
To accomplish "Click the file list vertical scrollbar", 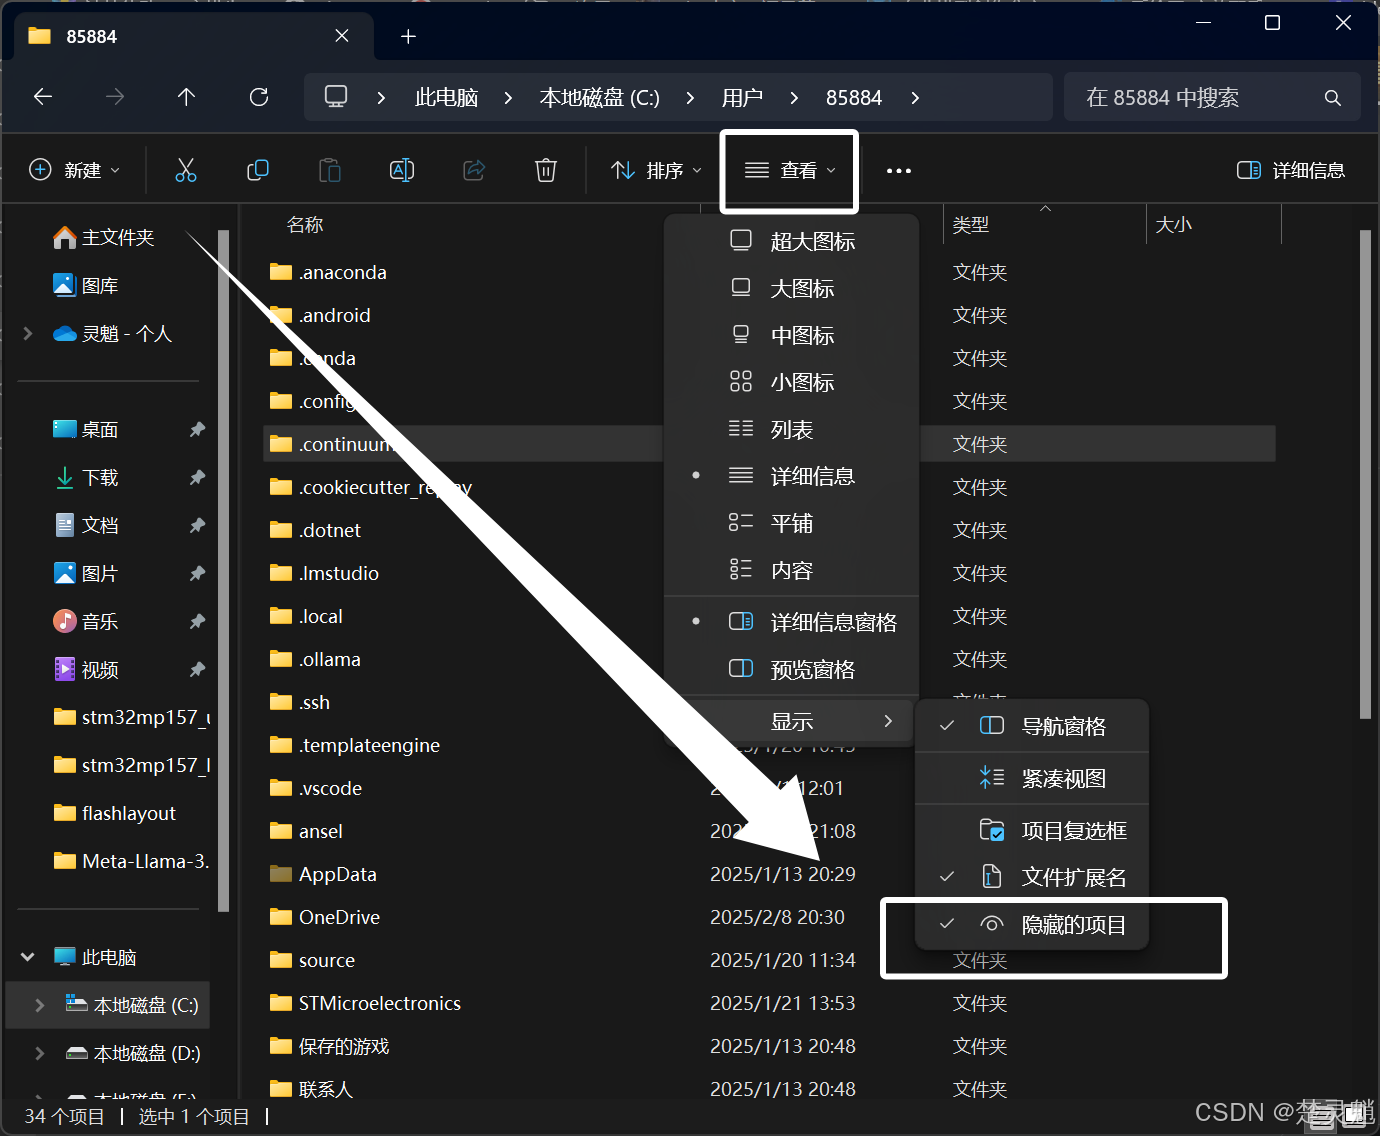I will click(x=1366, y=474).
